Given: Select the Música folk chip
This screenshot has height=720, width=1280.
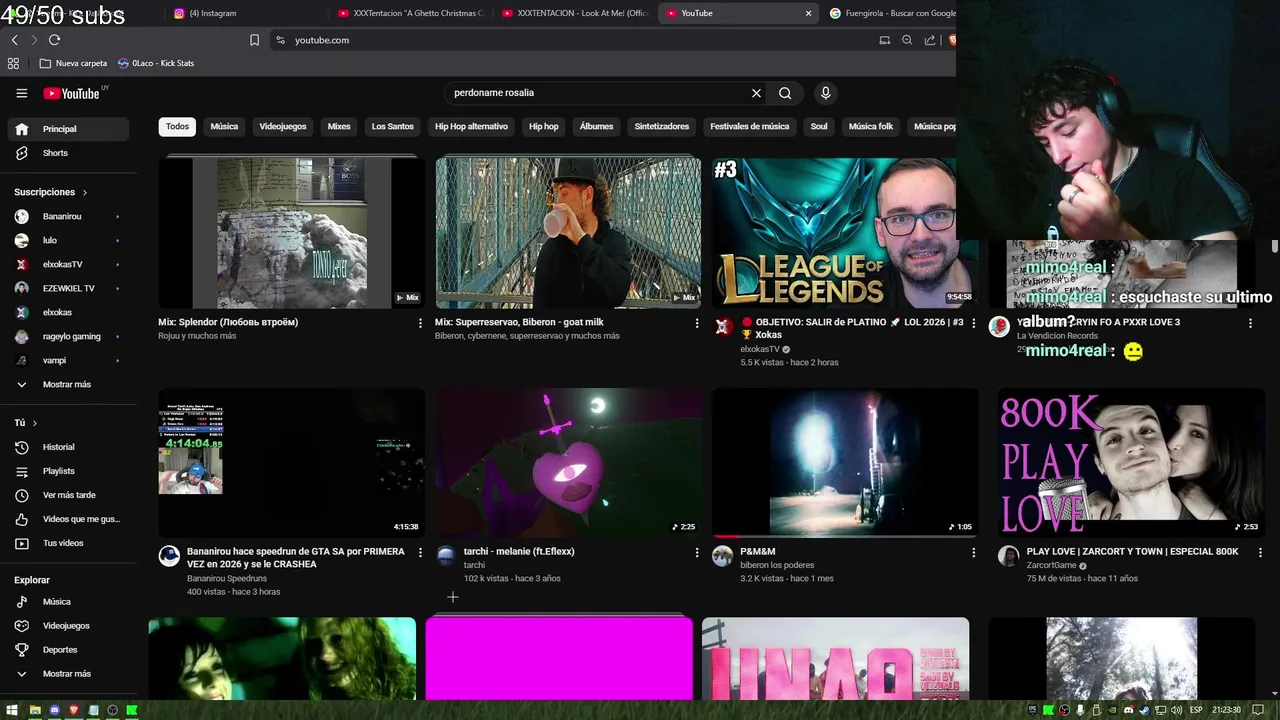Looking at the screenshot, I should point(870,127).
